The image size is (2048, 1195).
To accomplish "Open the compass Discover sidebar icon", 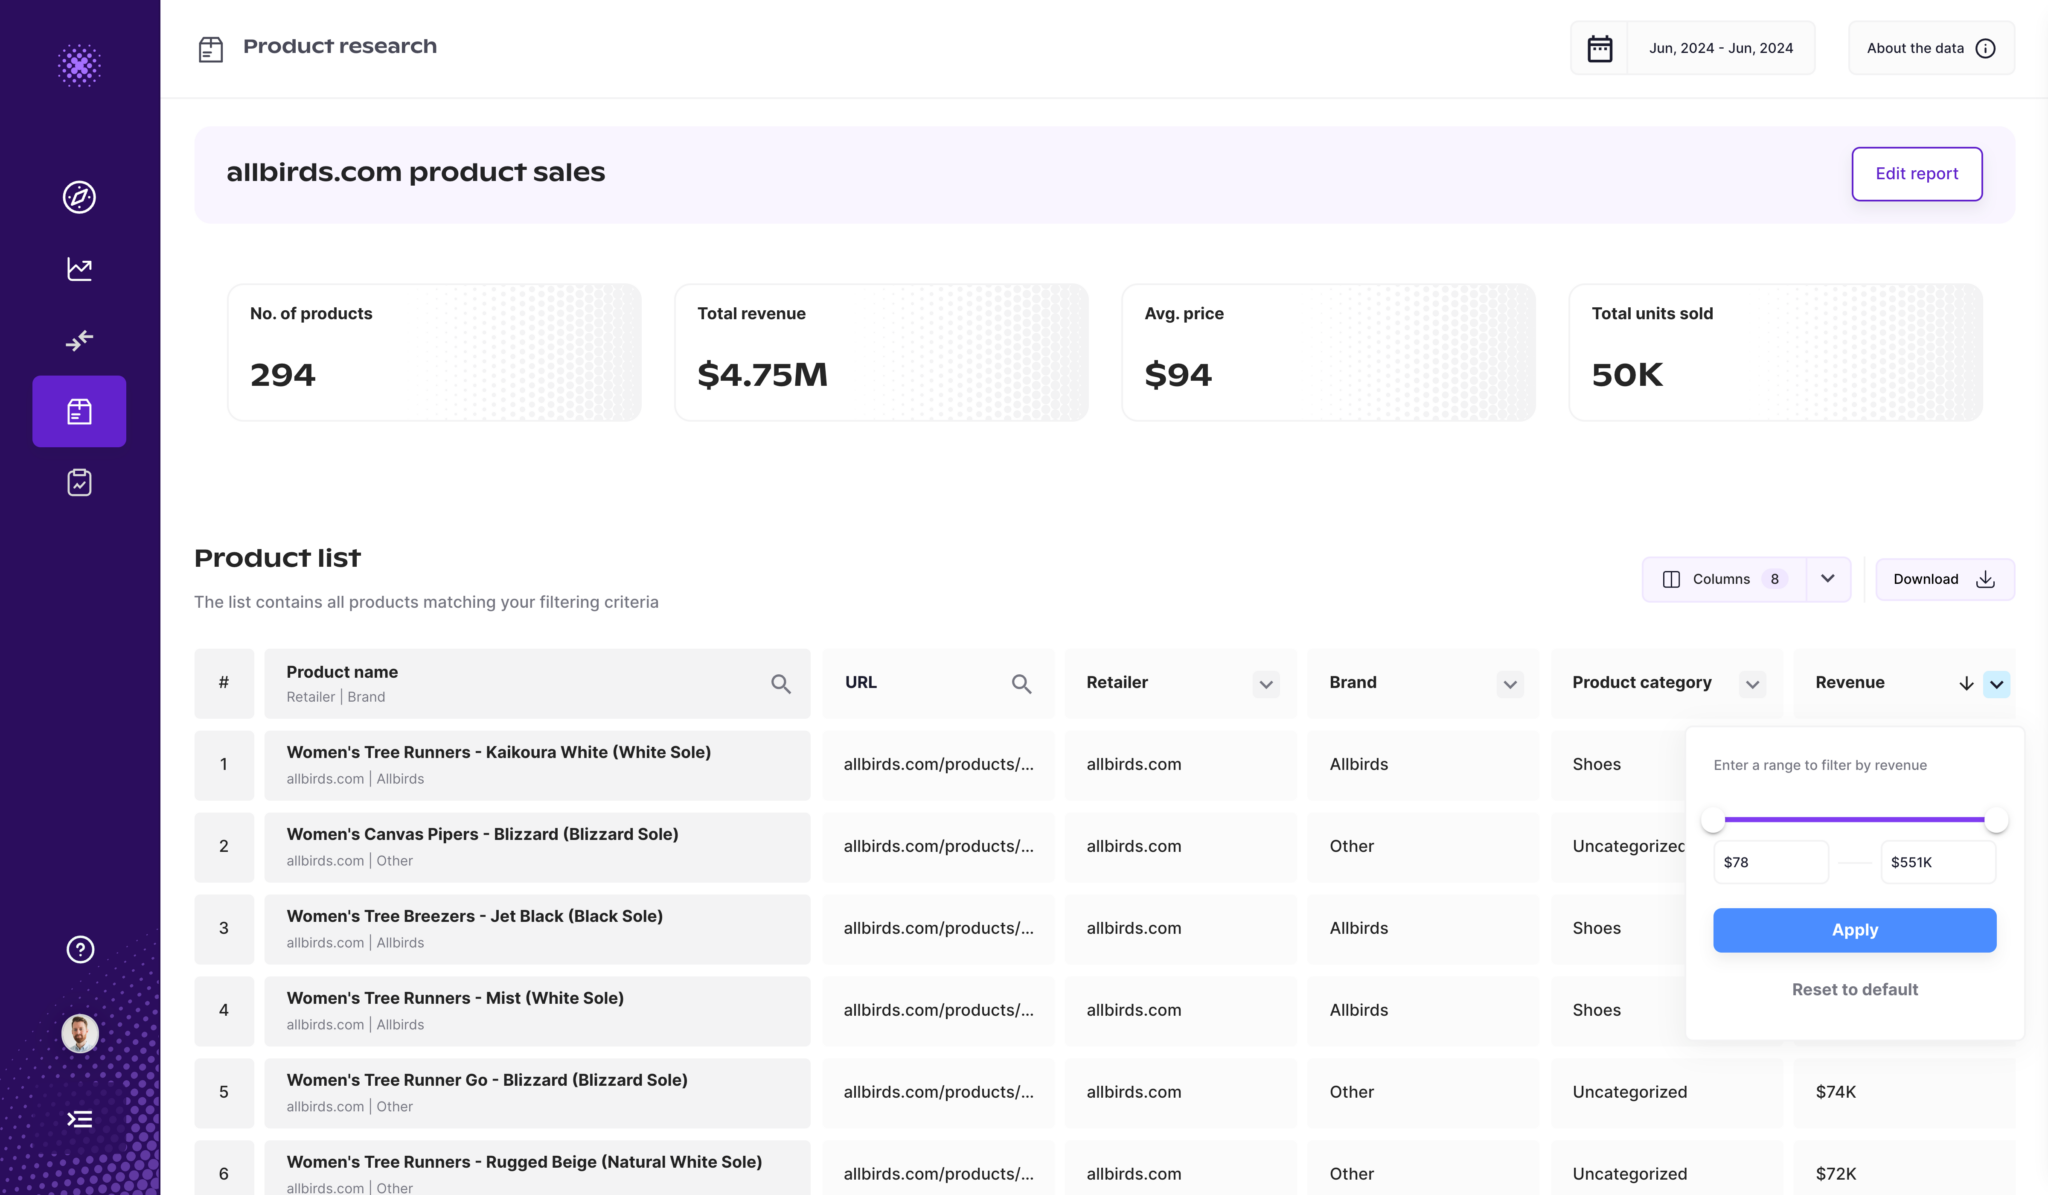I will click(79, 197).
